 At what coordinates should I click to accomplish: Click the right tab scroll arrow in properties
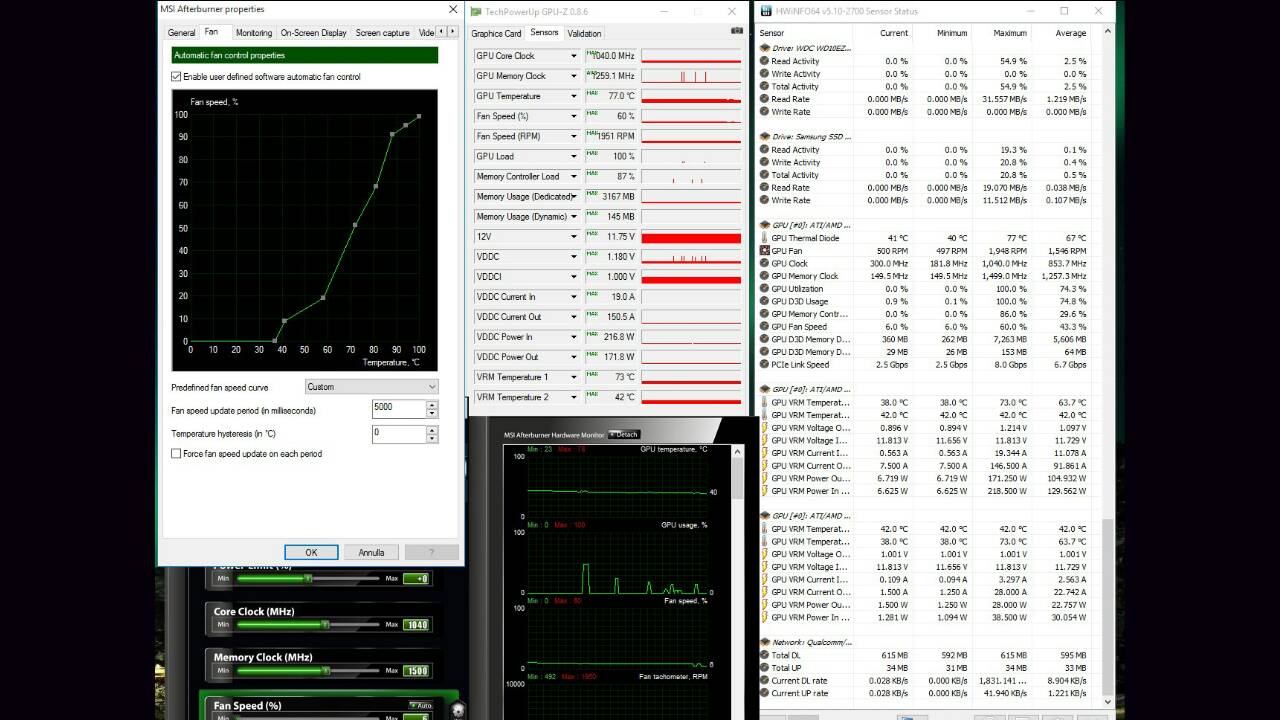(453, 33)
